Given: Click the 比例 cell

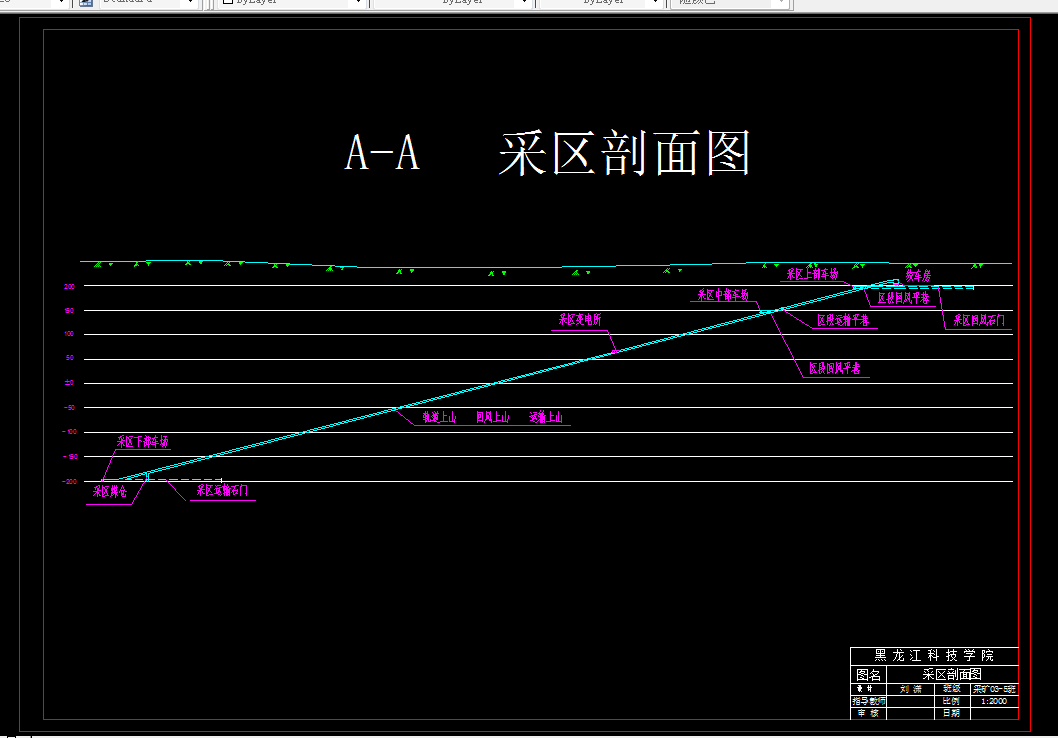Looking at the screenshot, I should point(951,702).
